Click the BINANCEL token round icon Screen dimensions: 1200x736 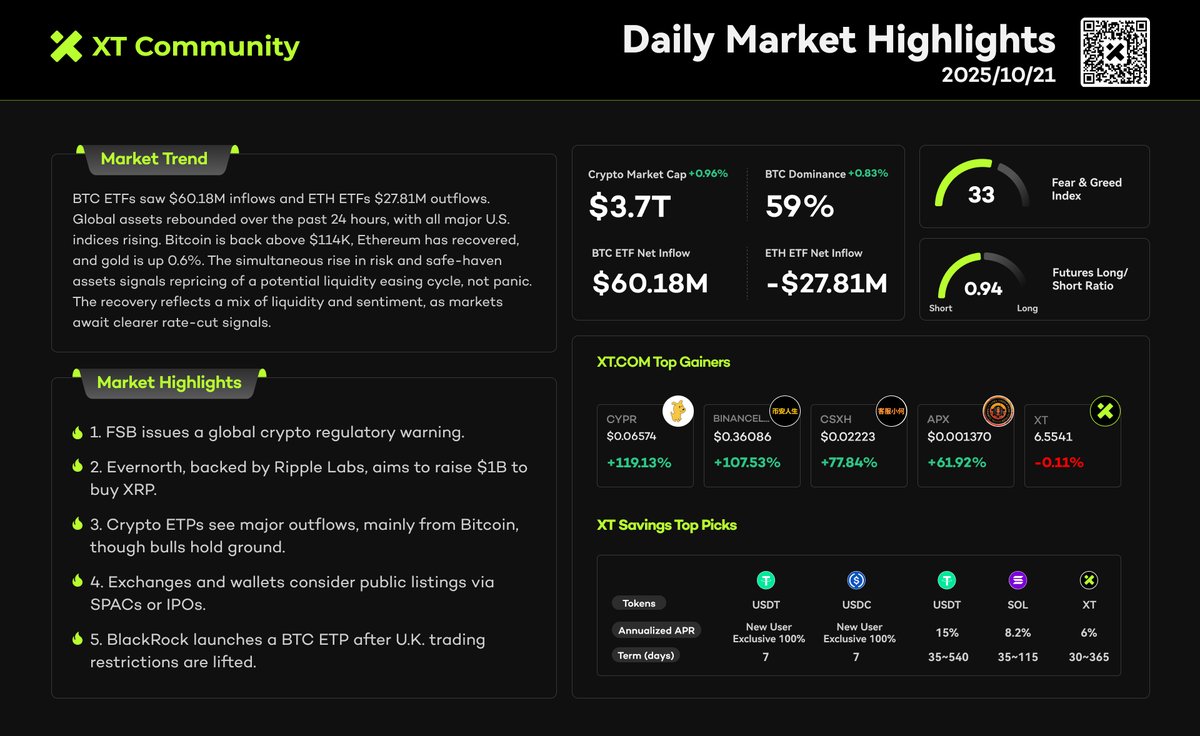click(x=785, y=410)
